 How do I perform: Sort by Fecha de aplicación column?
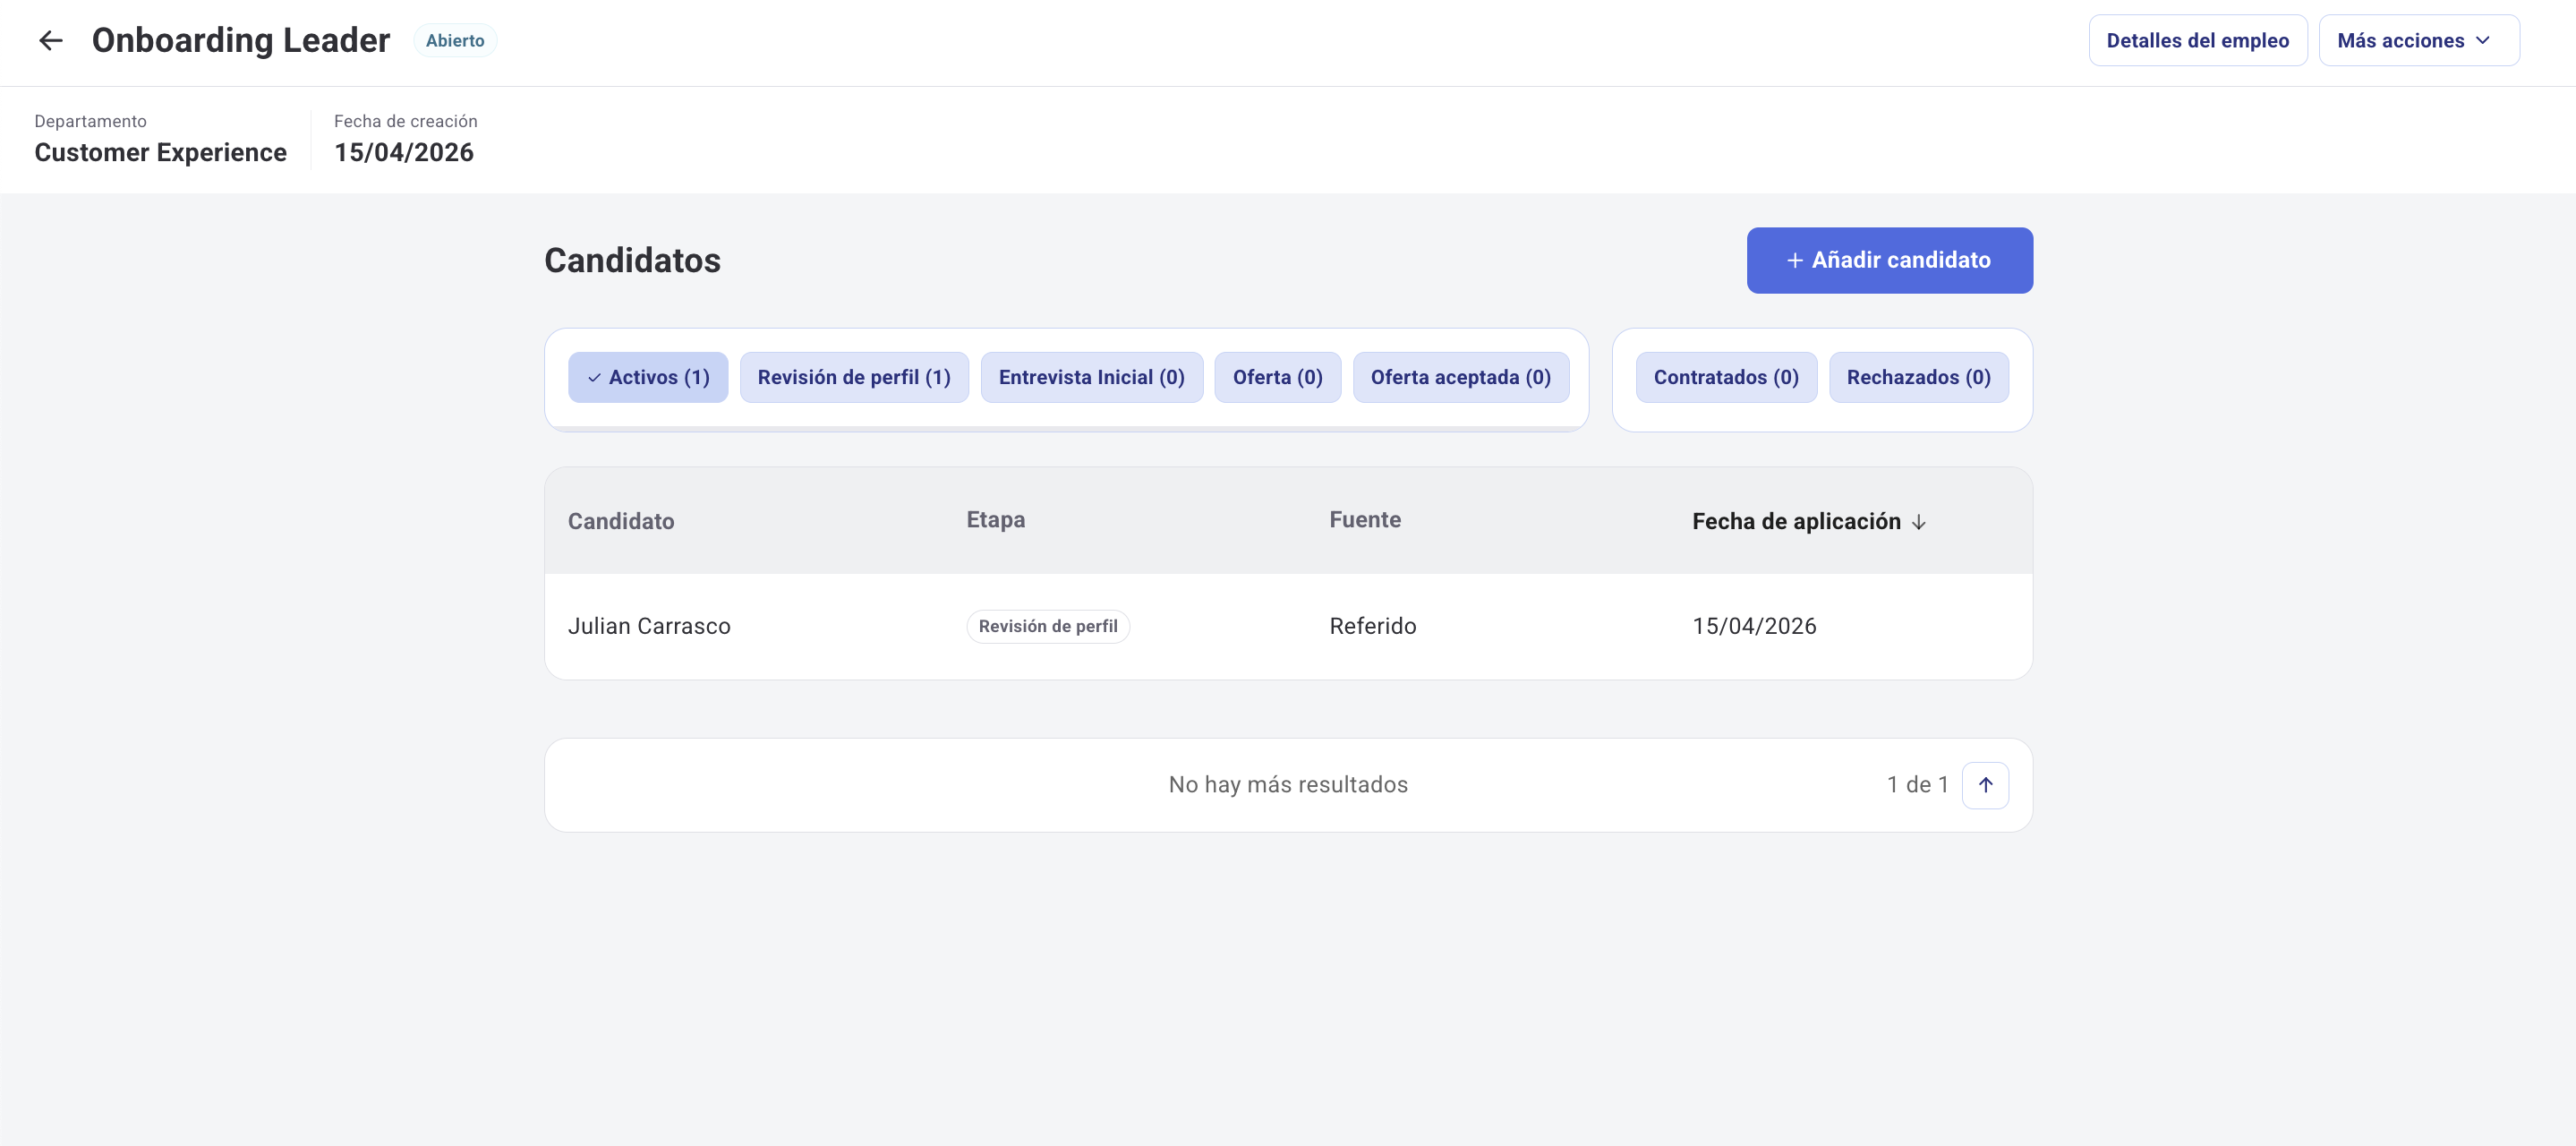[1795, 521]
